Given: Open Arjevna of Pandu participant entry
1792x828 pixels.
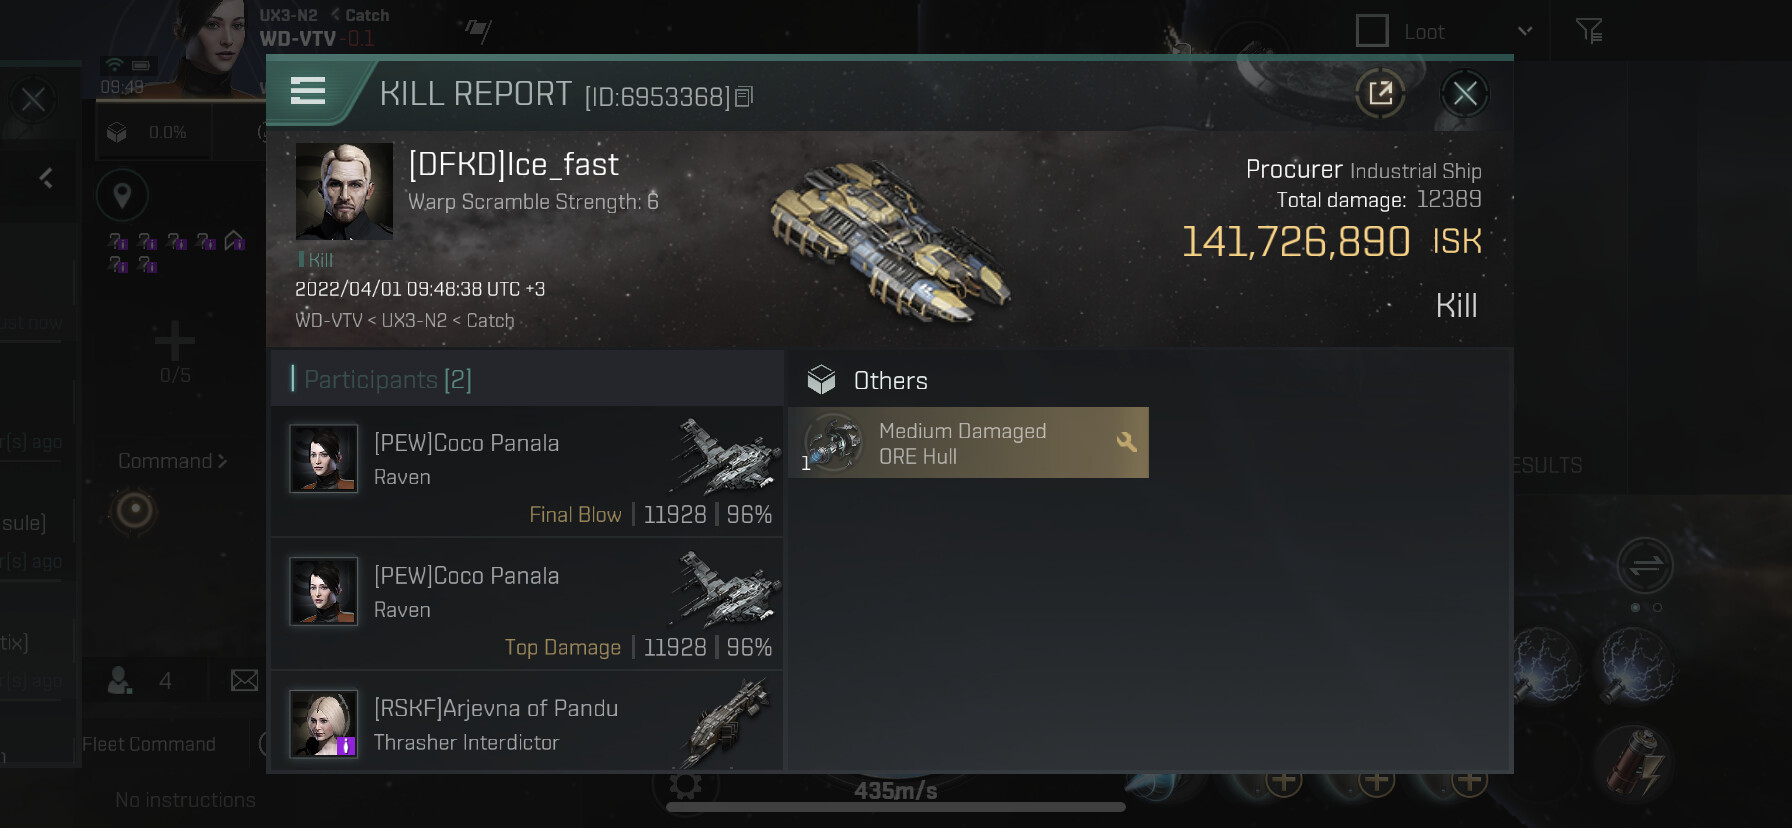Looking at the screenshot, I should [526, 724].
